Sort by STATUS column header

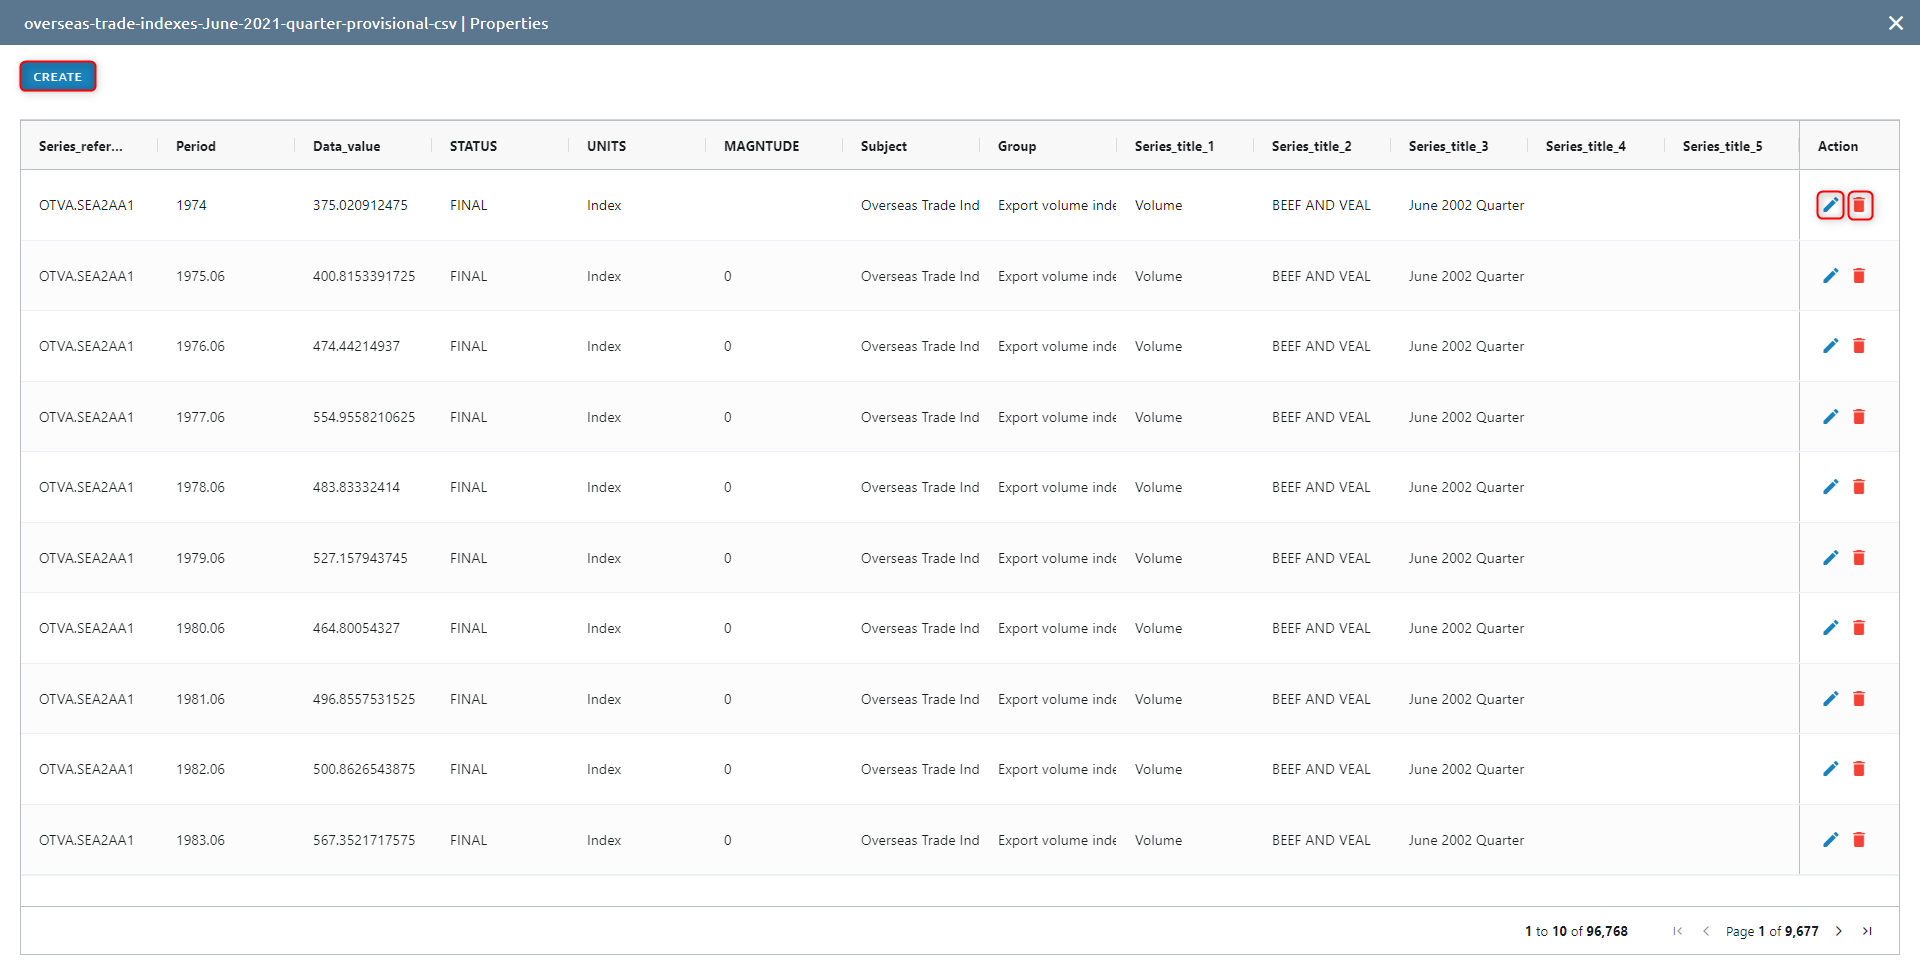point(473,146)
